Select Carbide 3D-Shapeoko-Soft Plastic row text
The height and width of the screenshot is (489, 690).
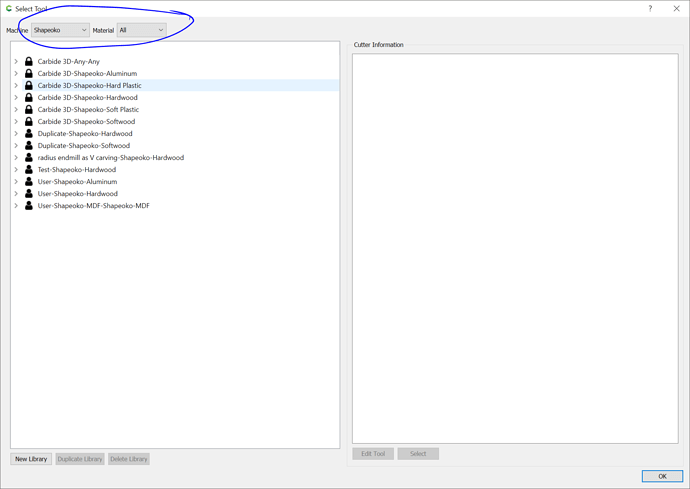point(88,109)
